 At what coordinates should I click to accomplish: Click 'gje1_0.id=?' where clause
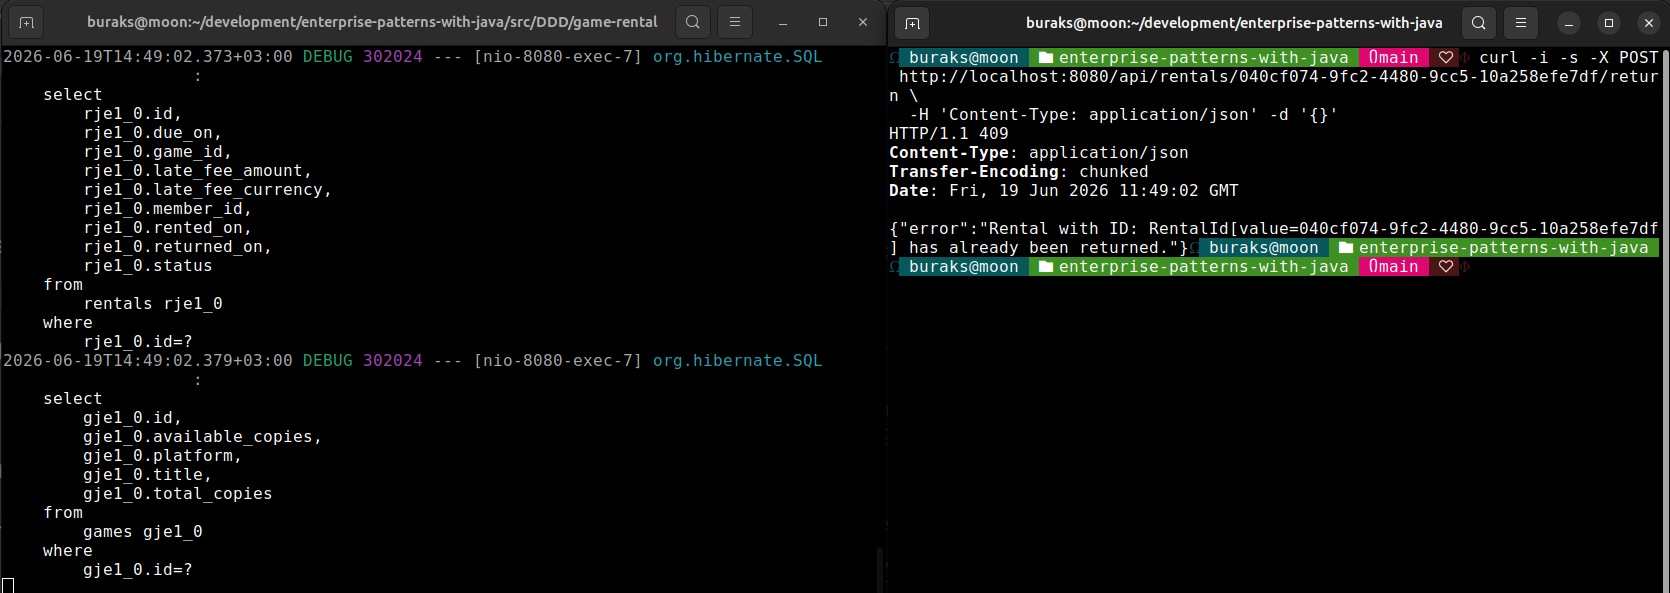(138, 569)
